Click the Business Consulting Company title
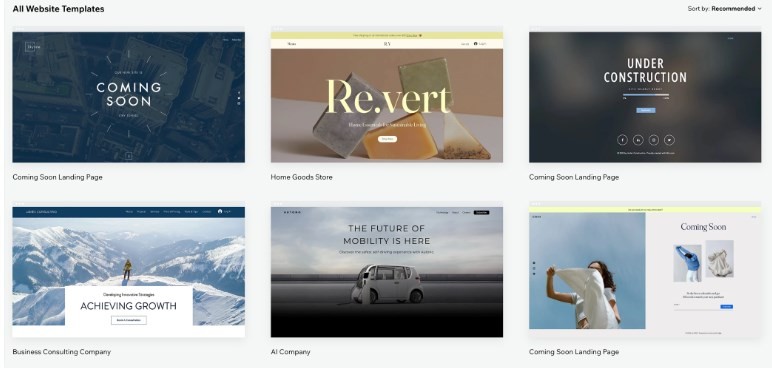 (x=62, y=352)
